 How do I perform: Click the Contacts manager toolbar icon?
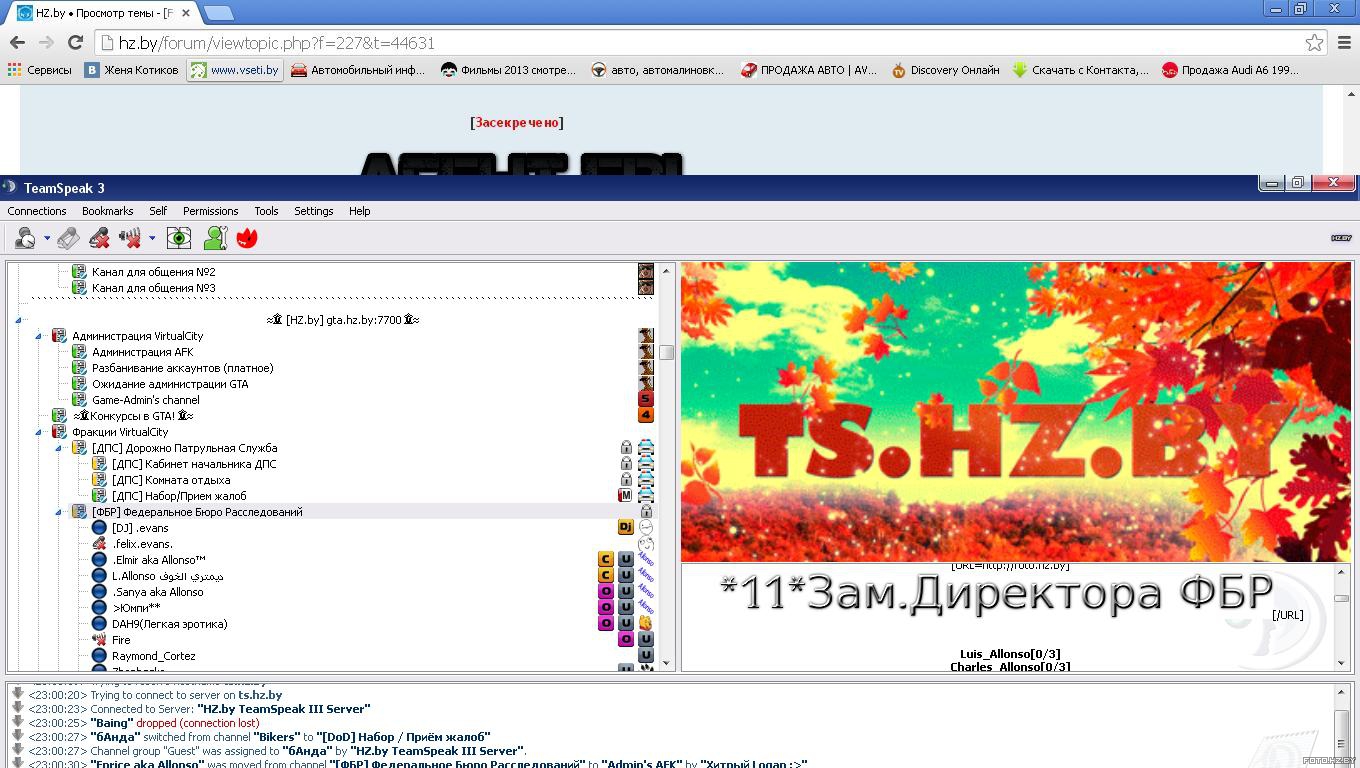point(216,238)
